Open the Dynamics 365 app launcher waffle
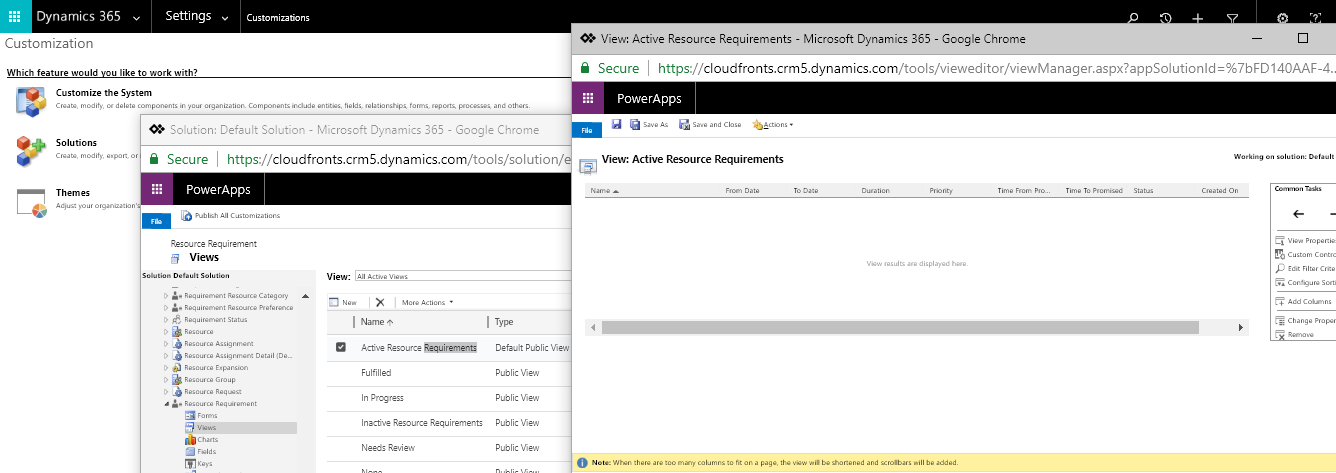Viewport: 1336px width, 473px height. point(14,17)
